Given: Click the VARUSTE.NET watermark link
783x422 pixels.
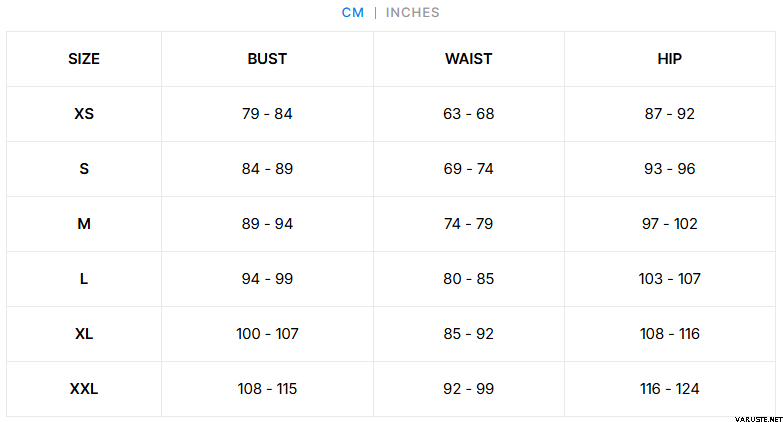Looking at the screenshot, I should pos(759,419).
